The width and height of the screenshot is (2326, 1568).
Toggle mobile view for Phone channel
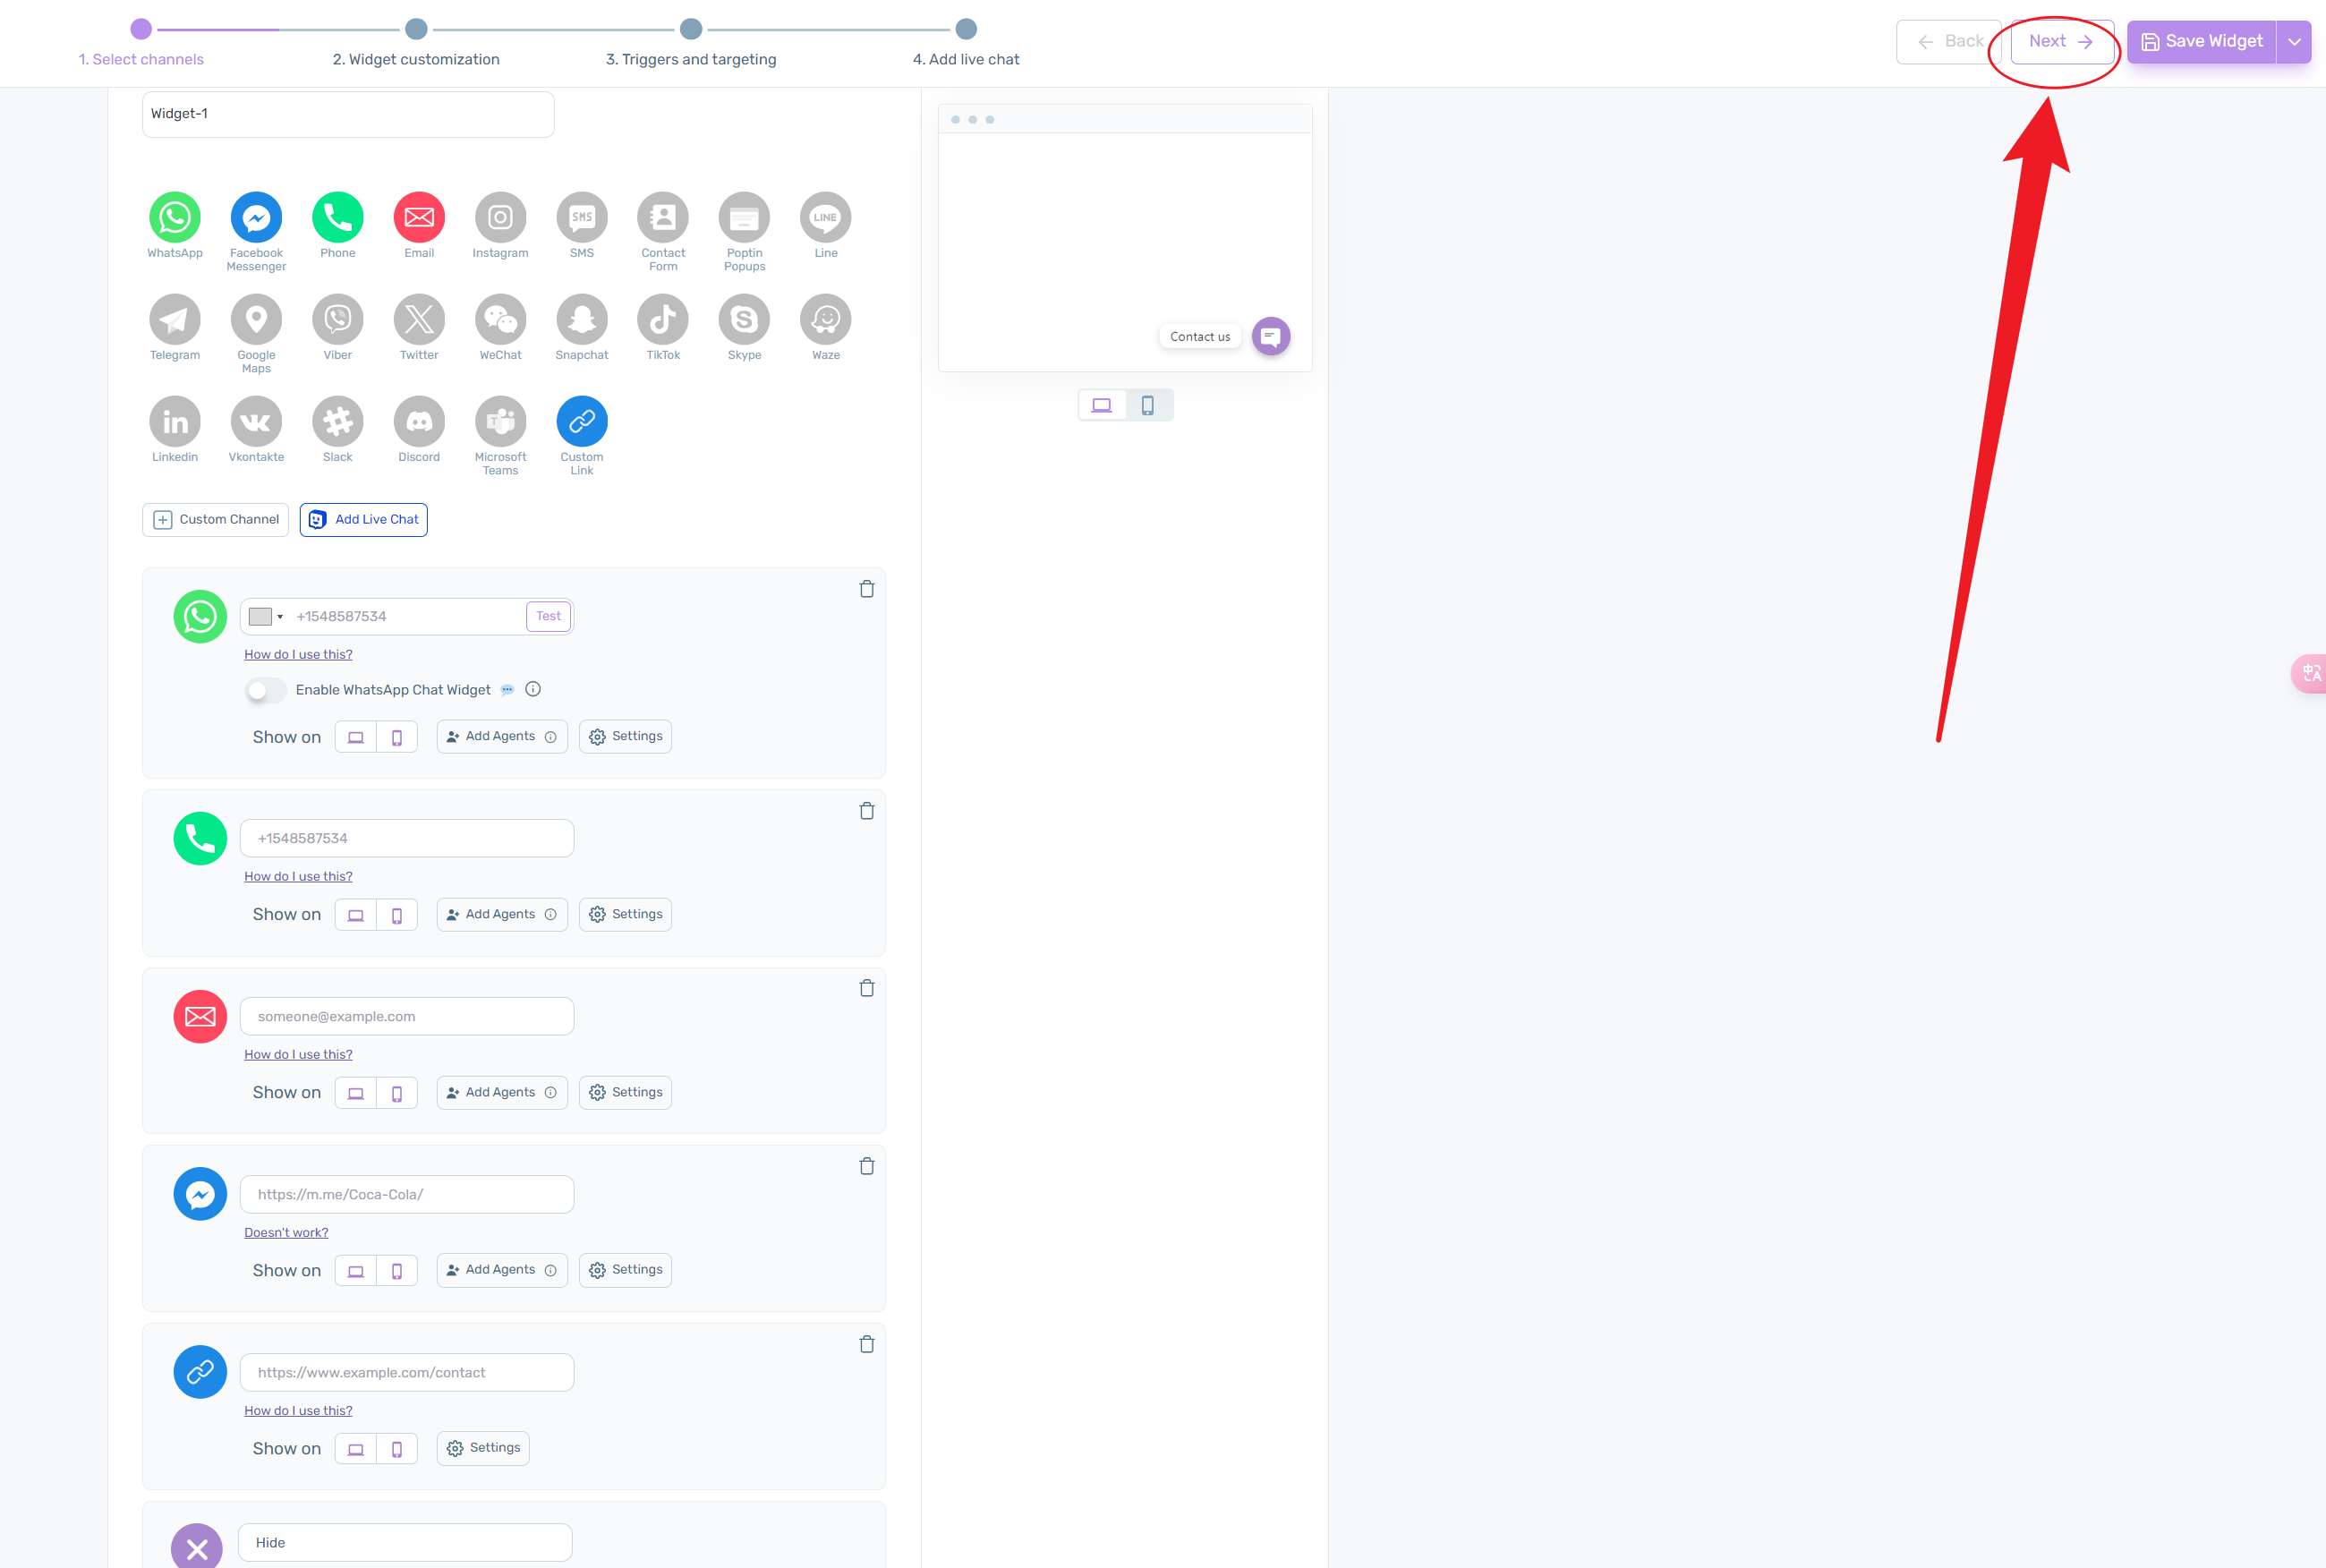[x=396, y=914]
